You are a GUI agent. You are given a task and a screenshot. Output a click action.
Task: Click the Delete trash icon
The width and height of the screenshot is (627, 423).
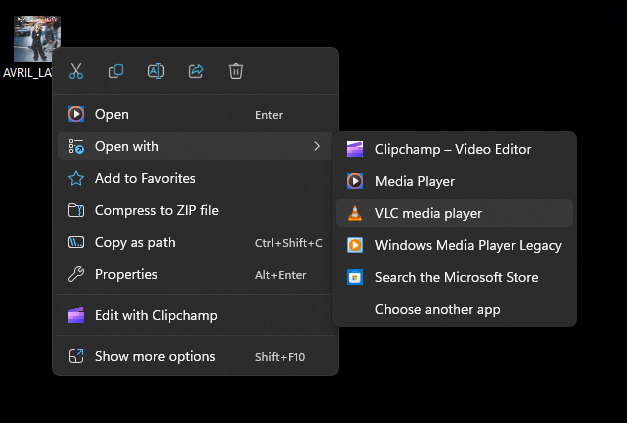click(x=236, y=71)
